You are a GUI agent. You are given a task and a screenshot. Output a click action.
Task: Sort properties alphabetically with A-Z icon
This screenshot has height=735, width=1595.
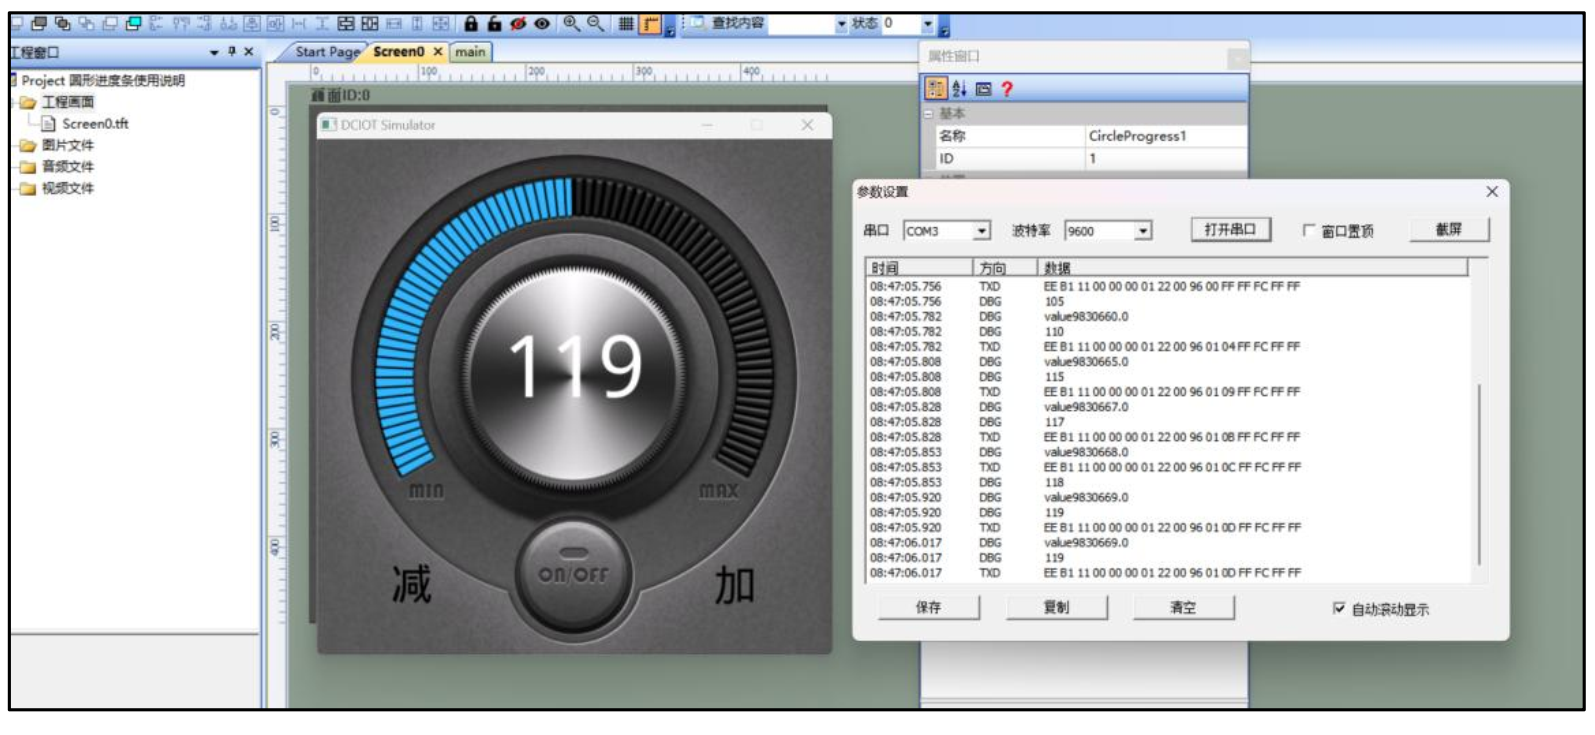pos(959,89)
